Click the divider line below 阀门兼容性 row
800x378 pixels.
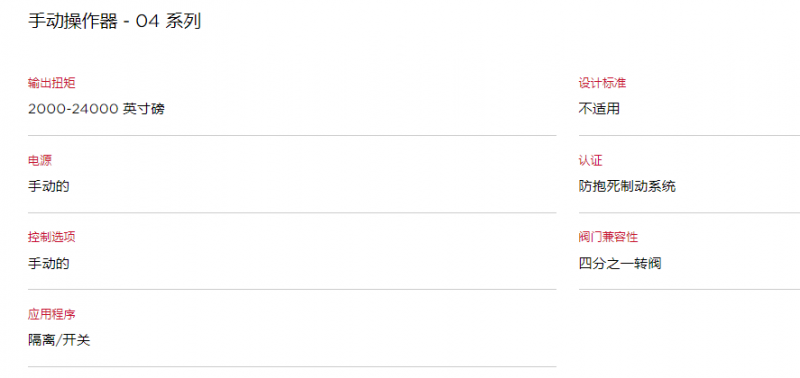pyautogui.click(x=689, y=290)
